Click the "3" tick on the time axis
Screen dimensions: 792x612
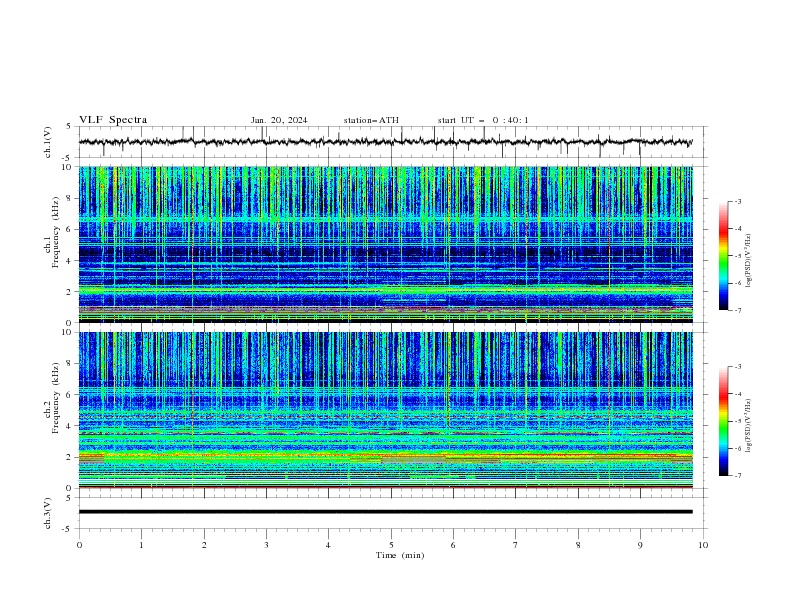pyautogui.click(x=266, y=545)
